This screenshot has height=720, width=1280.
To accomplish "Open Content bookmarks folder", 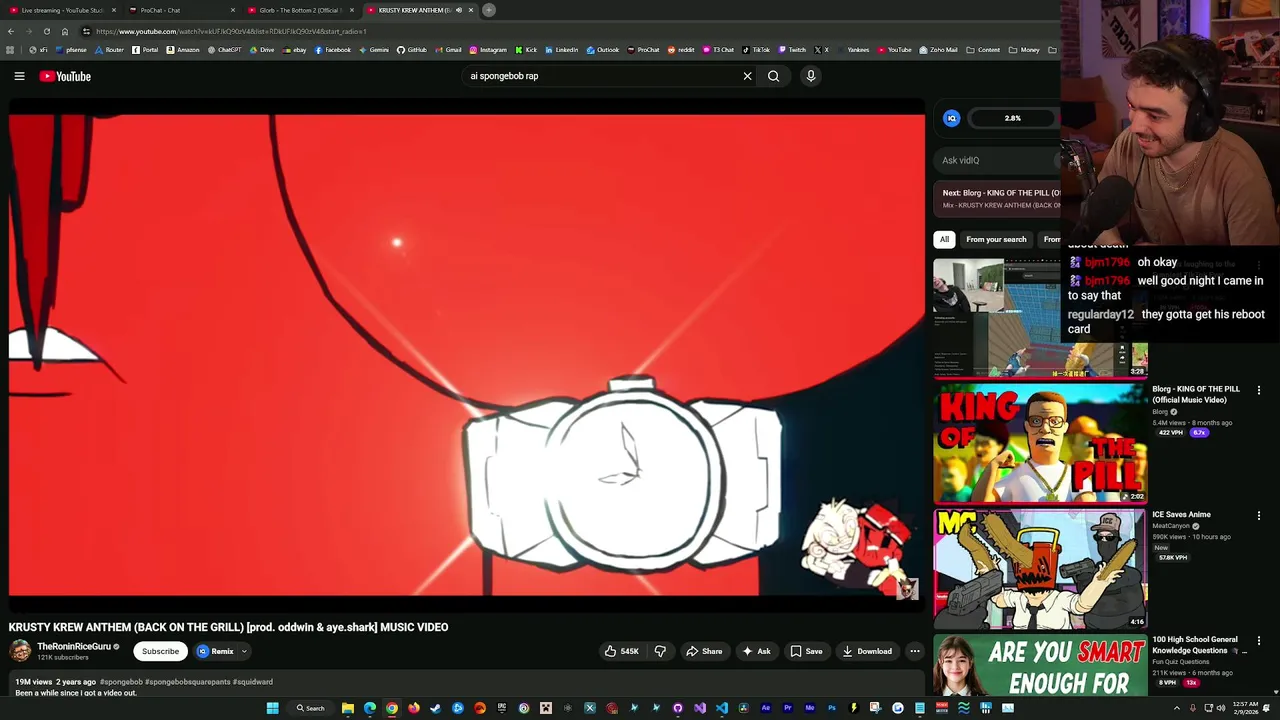I will click(x=983, y=50).
